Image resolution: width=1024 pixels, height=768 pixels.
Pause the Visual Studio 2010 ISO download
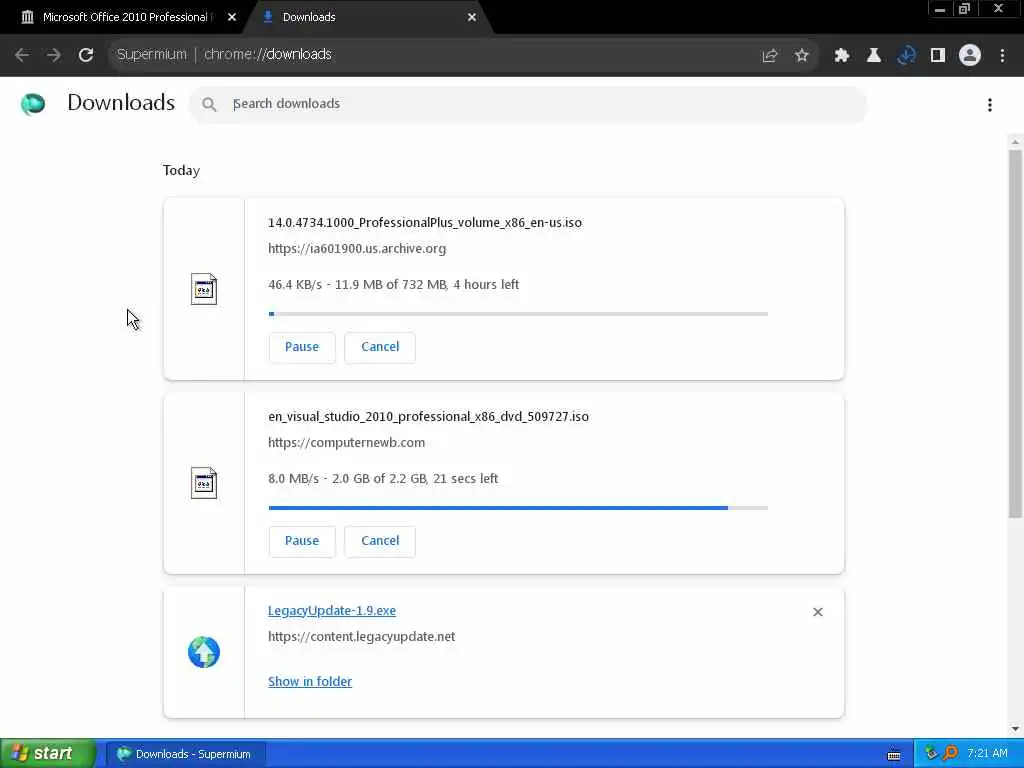tap(302, 541)
